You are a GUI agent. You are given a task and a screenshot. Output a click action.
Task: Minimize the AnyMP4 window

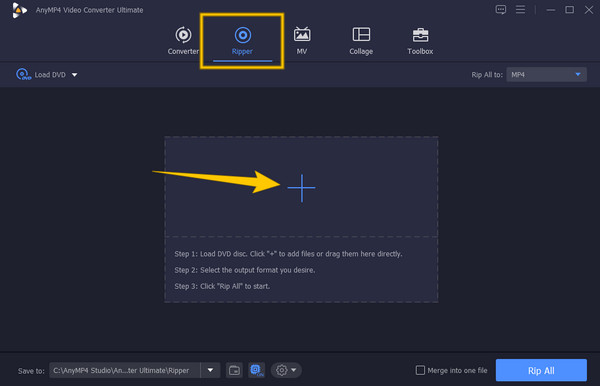551,10
